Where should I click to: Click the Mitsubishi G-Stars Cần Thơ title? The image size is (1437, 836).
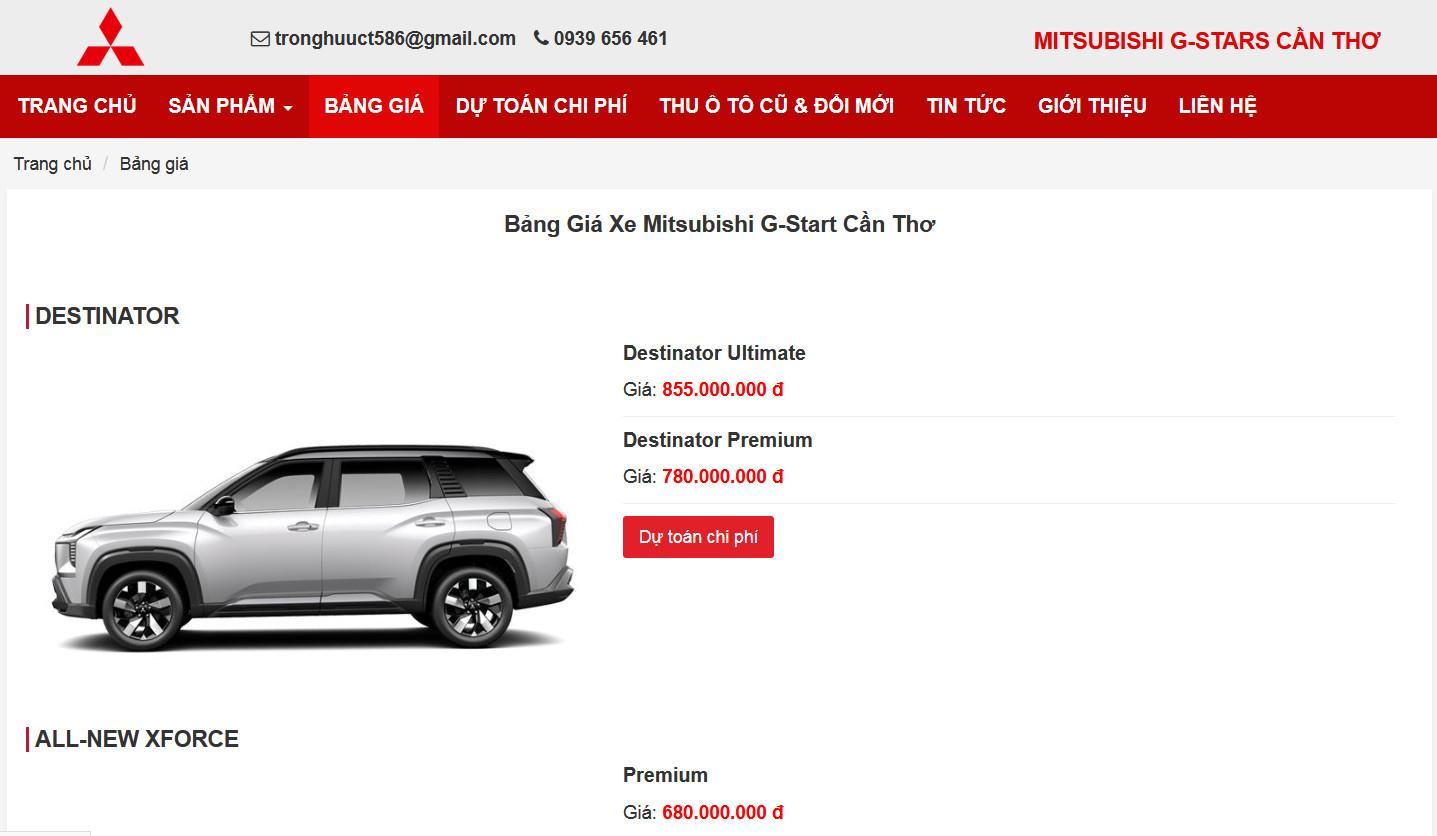click(x=1207, y=41)
